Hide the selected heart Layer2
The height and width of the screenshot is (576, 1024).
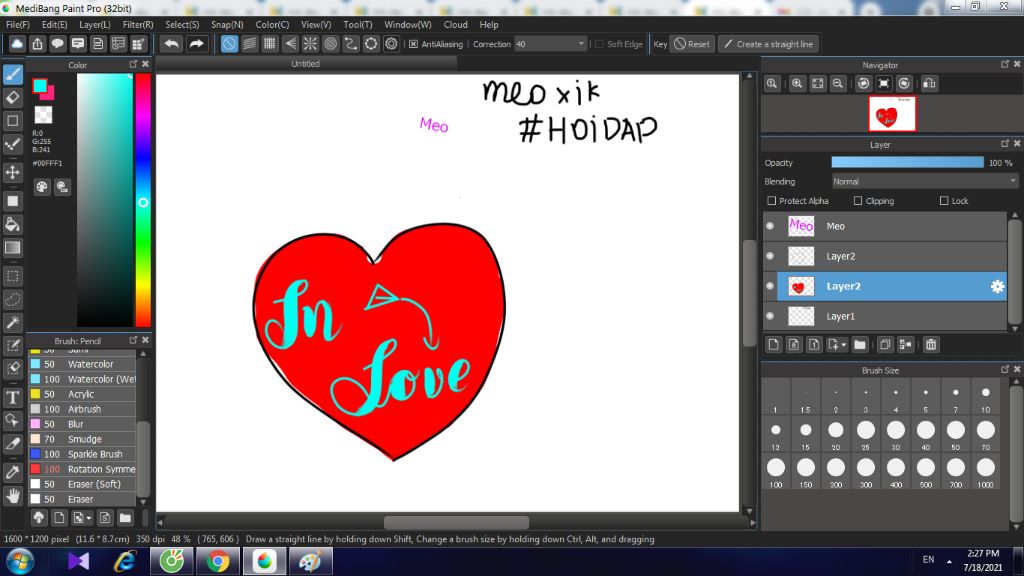click(x=770, y=286)
